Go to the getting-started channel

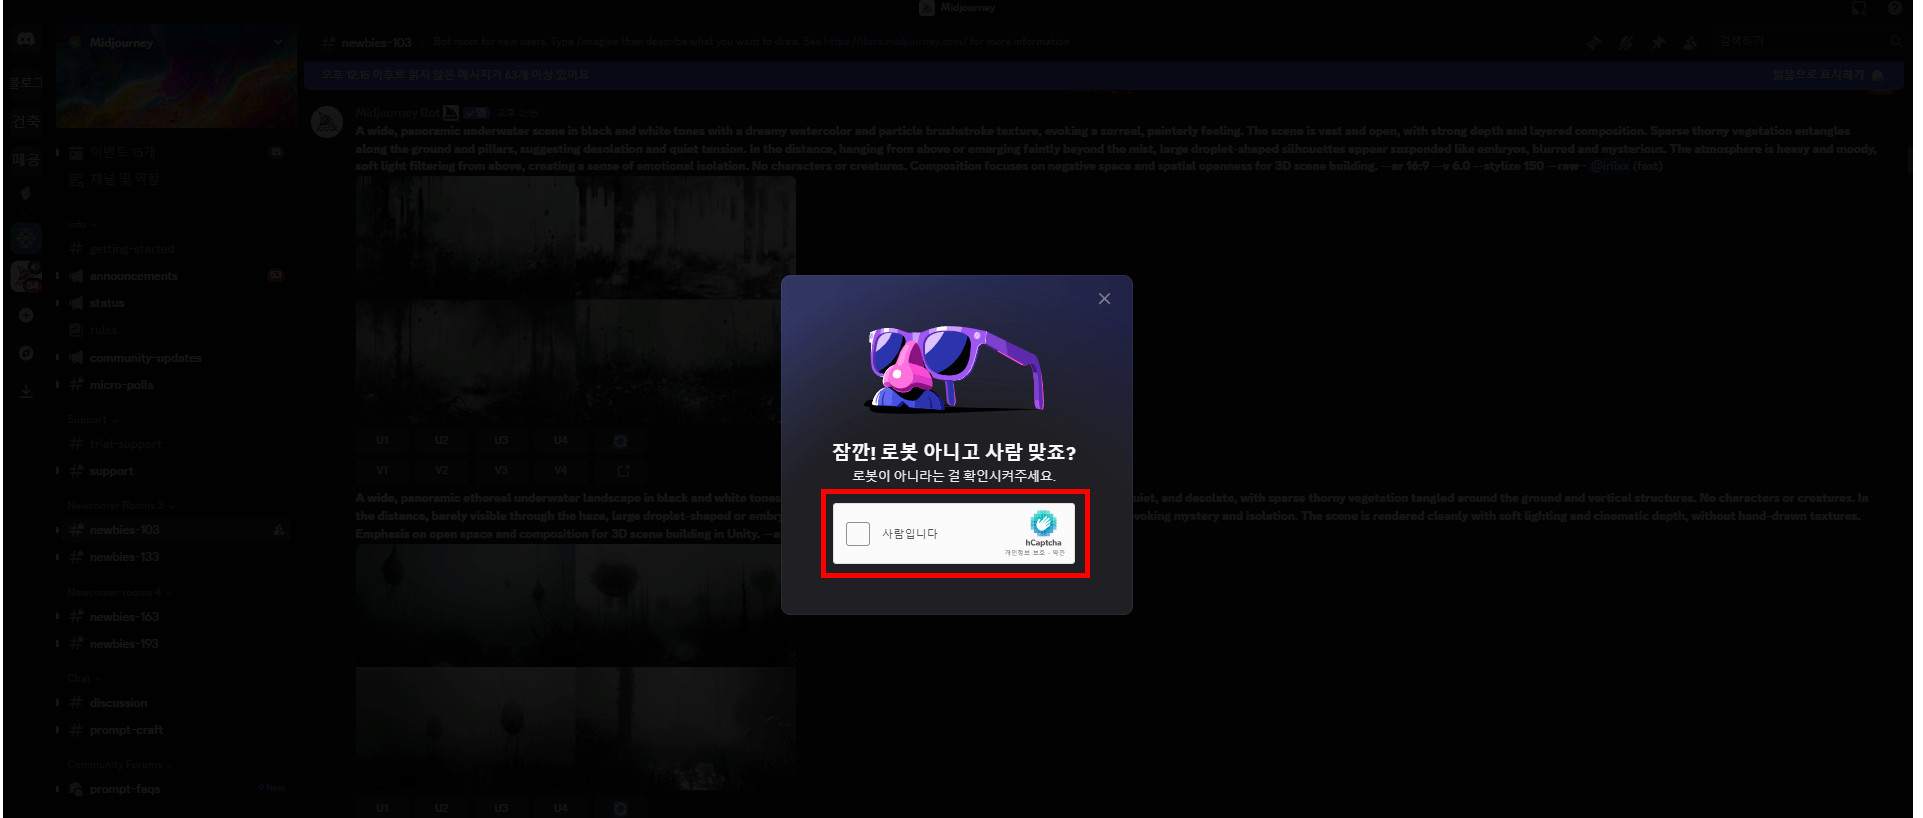(176, 249)
